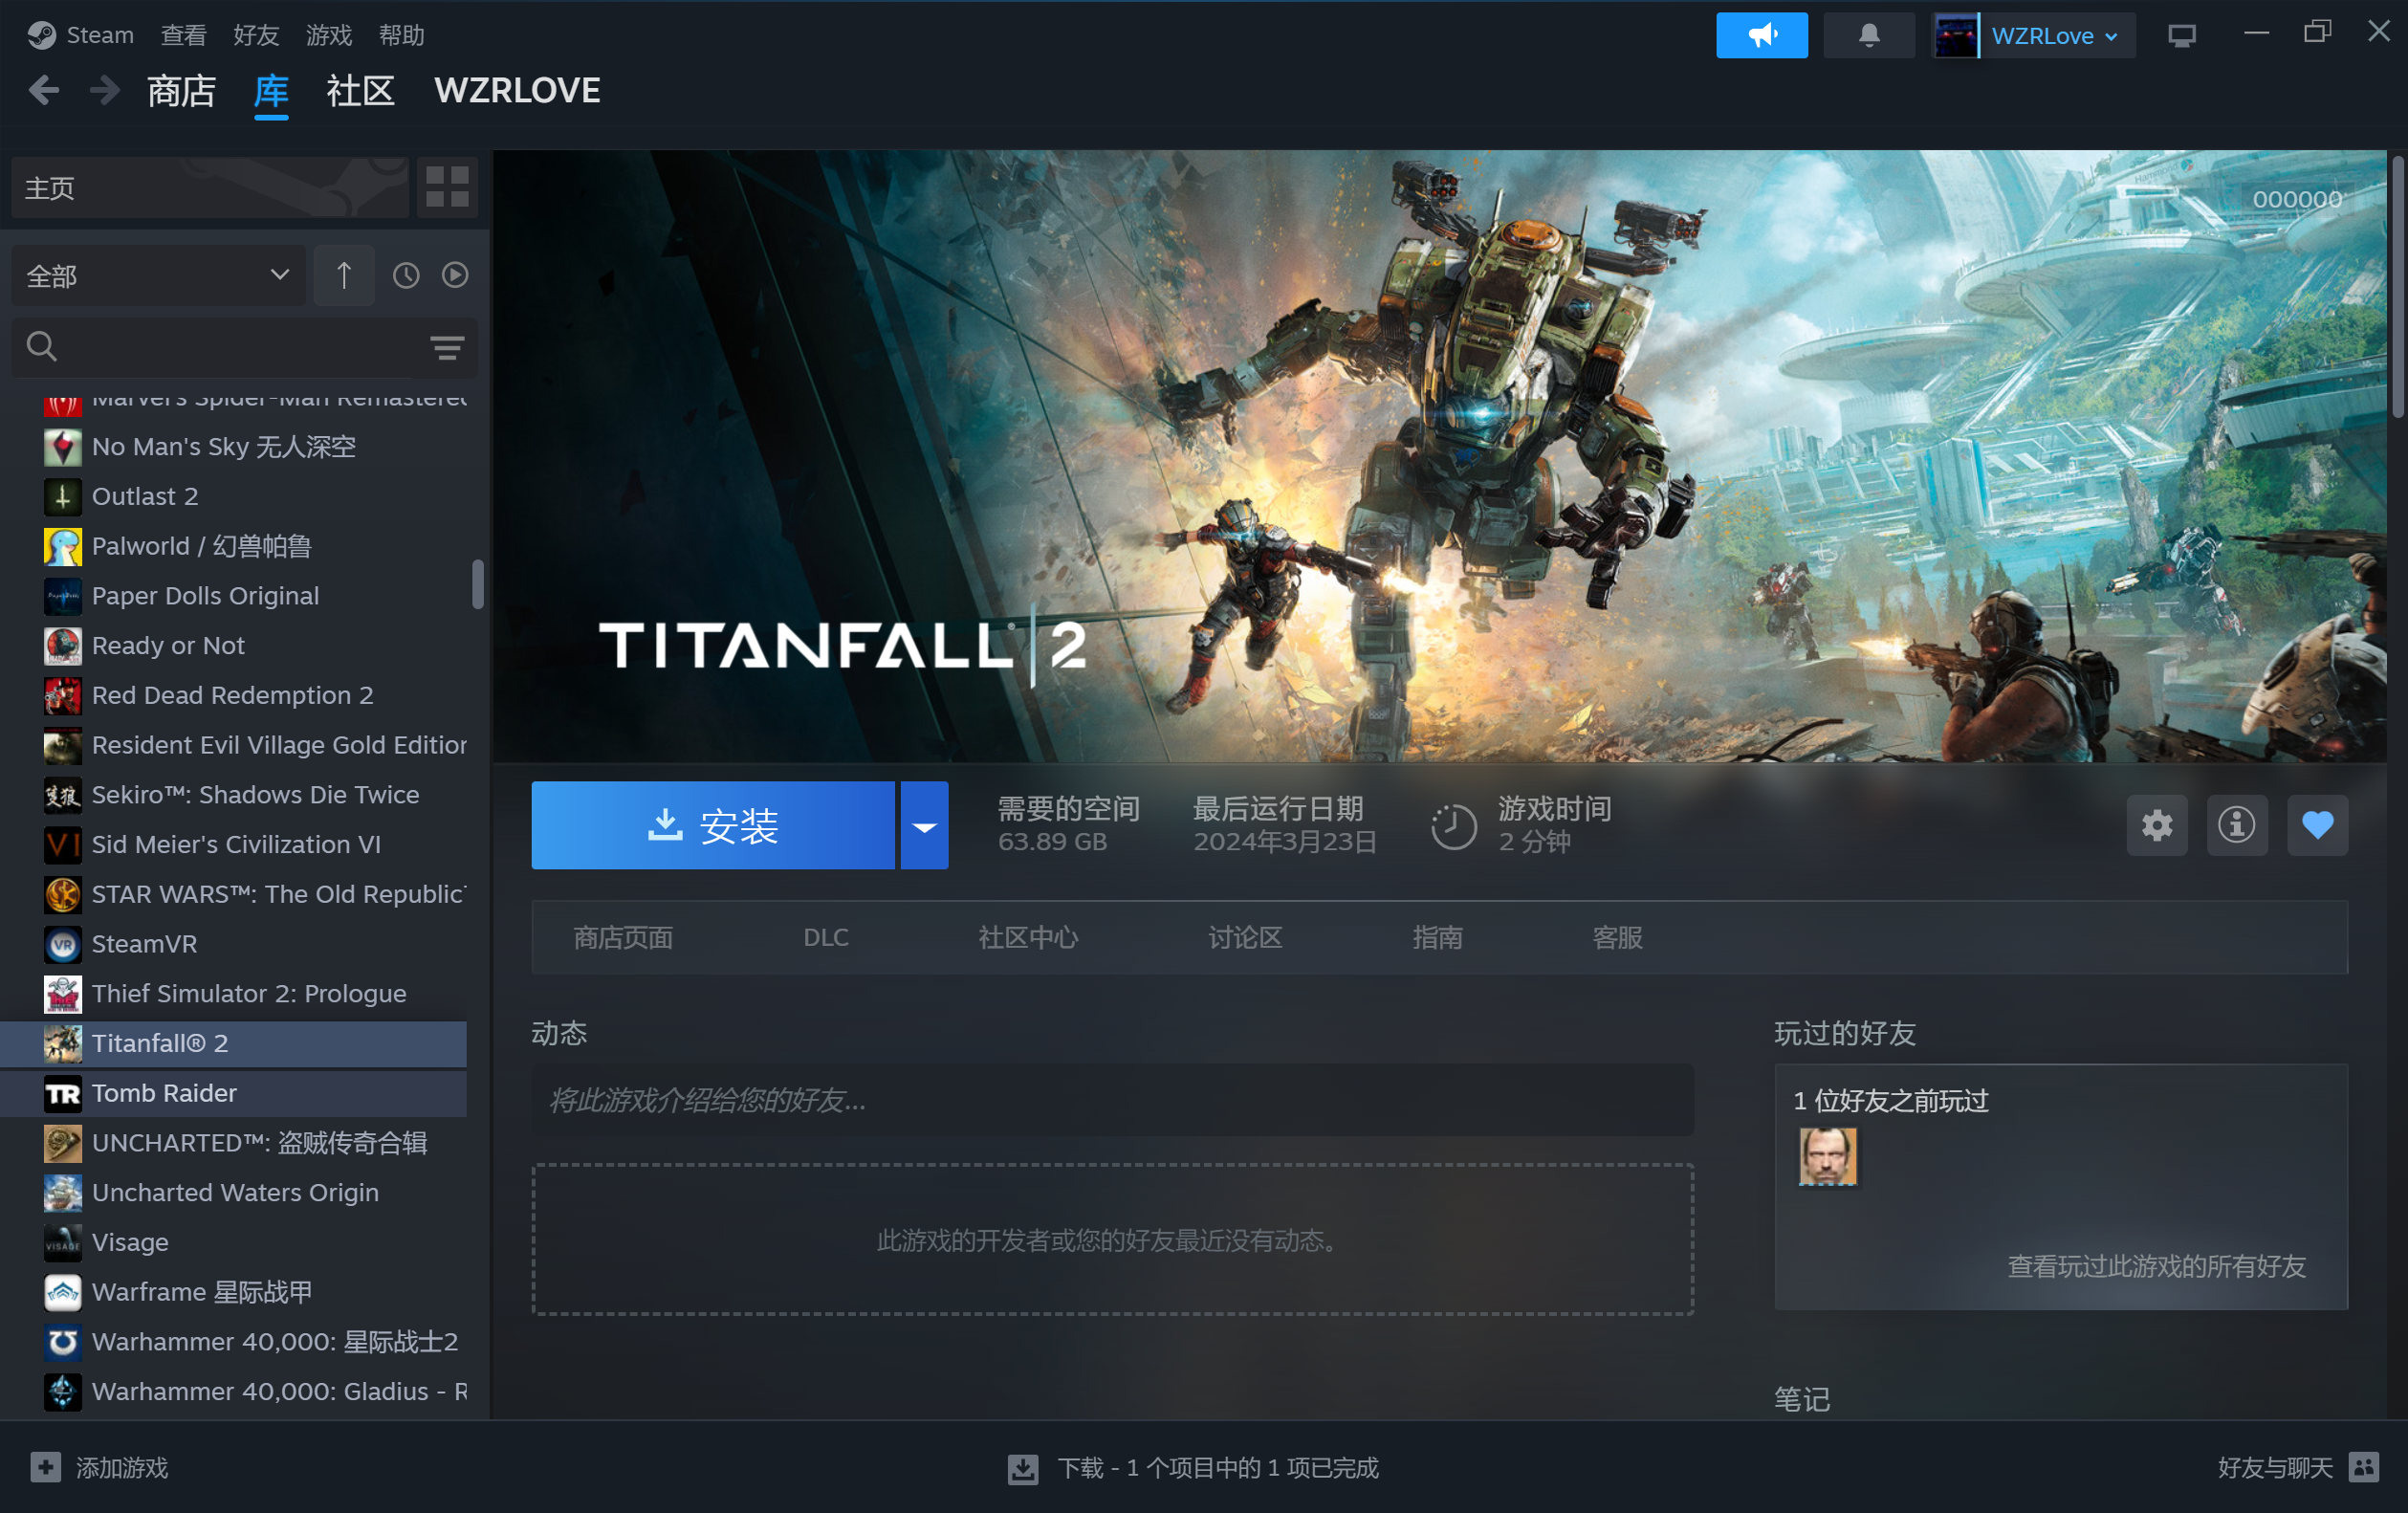
Task: Open advanced filter options icon
Action: pyautogui.click(x=446, y=347)
